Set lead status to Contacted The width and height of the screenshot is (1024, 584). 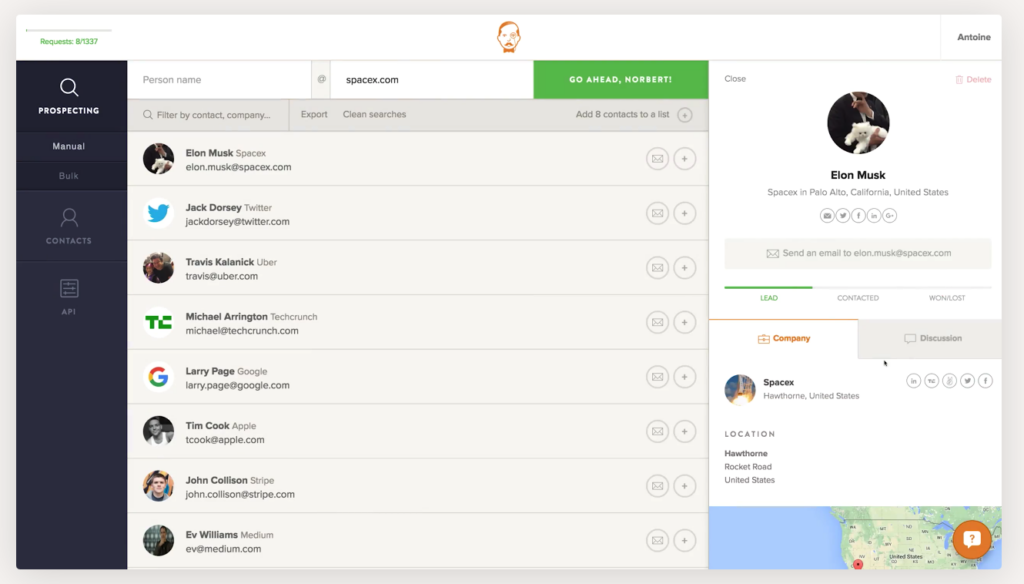coord(858,298)
